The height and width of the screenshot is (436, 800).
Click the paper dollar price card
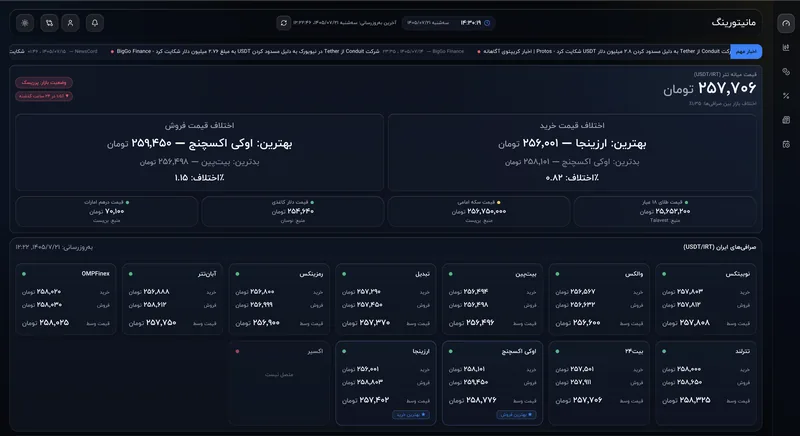pyautogui.click(x=292, y=211)
